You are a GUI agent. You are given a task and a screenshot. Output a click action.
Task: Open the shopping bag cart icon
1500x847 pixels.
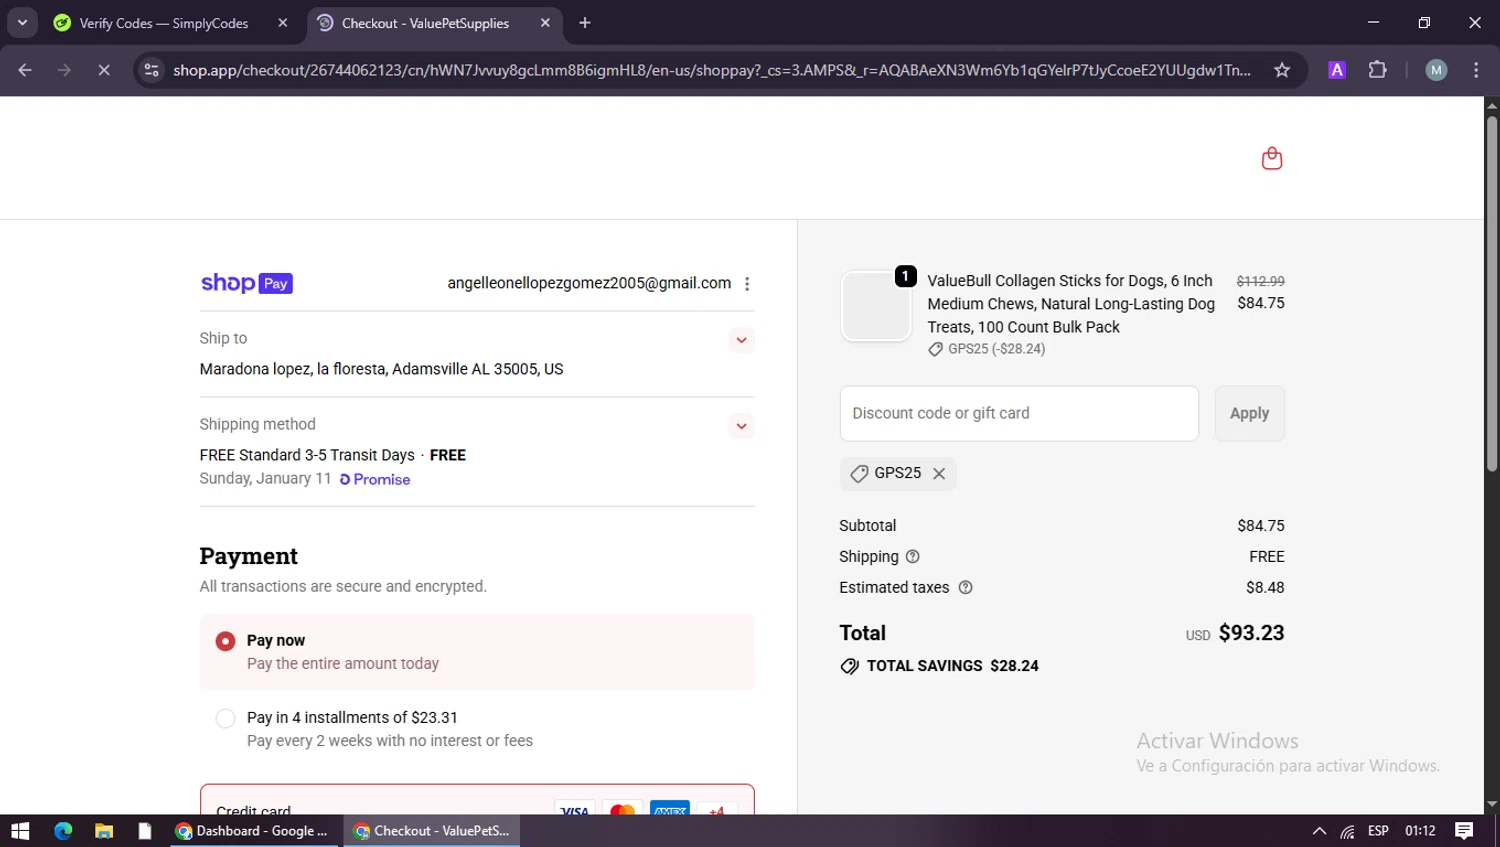tap(1271, 158)
